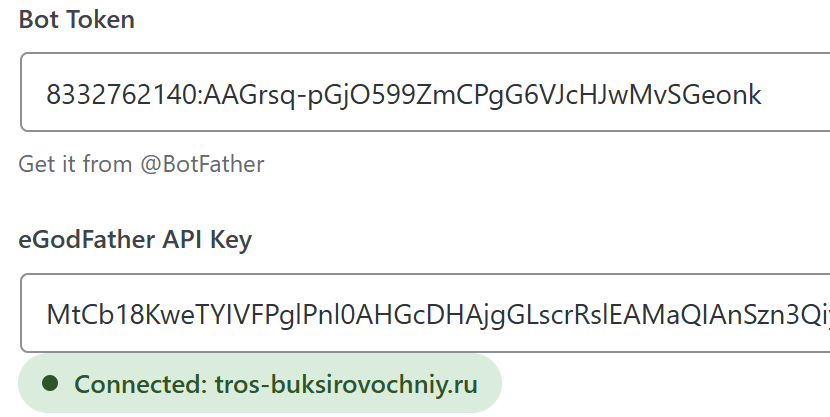Click the word "Token" in the top label
This screenshot has width=830, height=417.
coord(103,20)
